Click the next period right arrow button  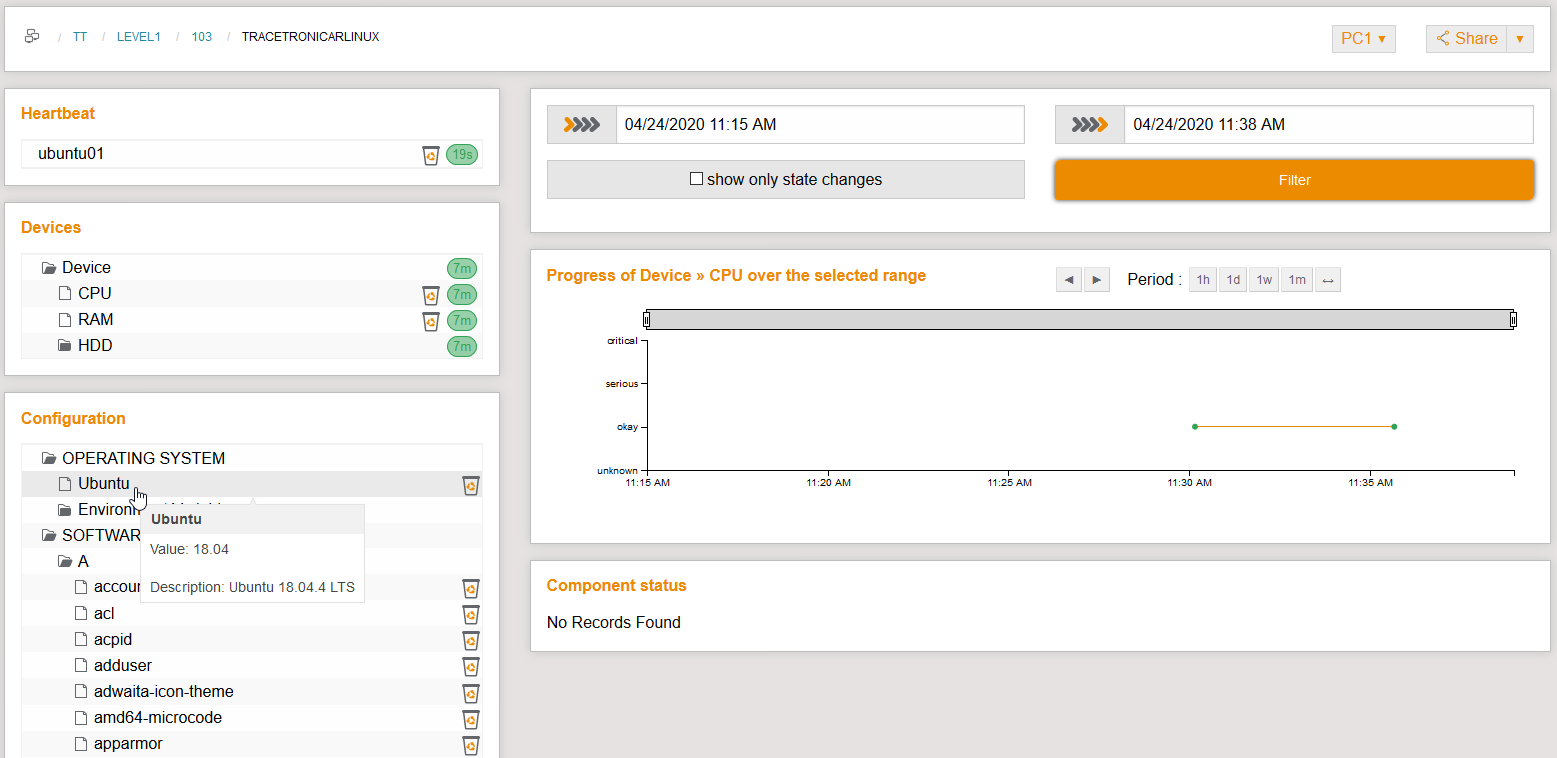coord(1097,280)
